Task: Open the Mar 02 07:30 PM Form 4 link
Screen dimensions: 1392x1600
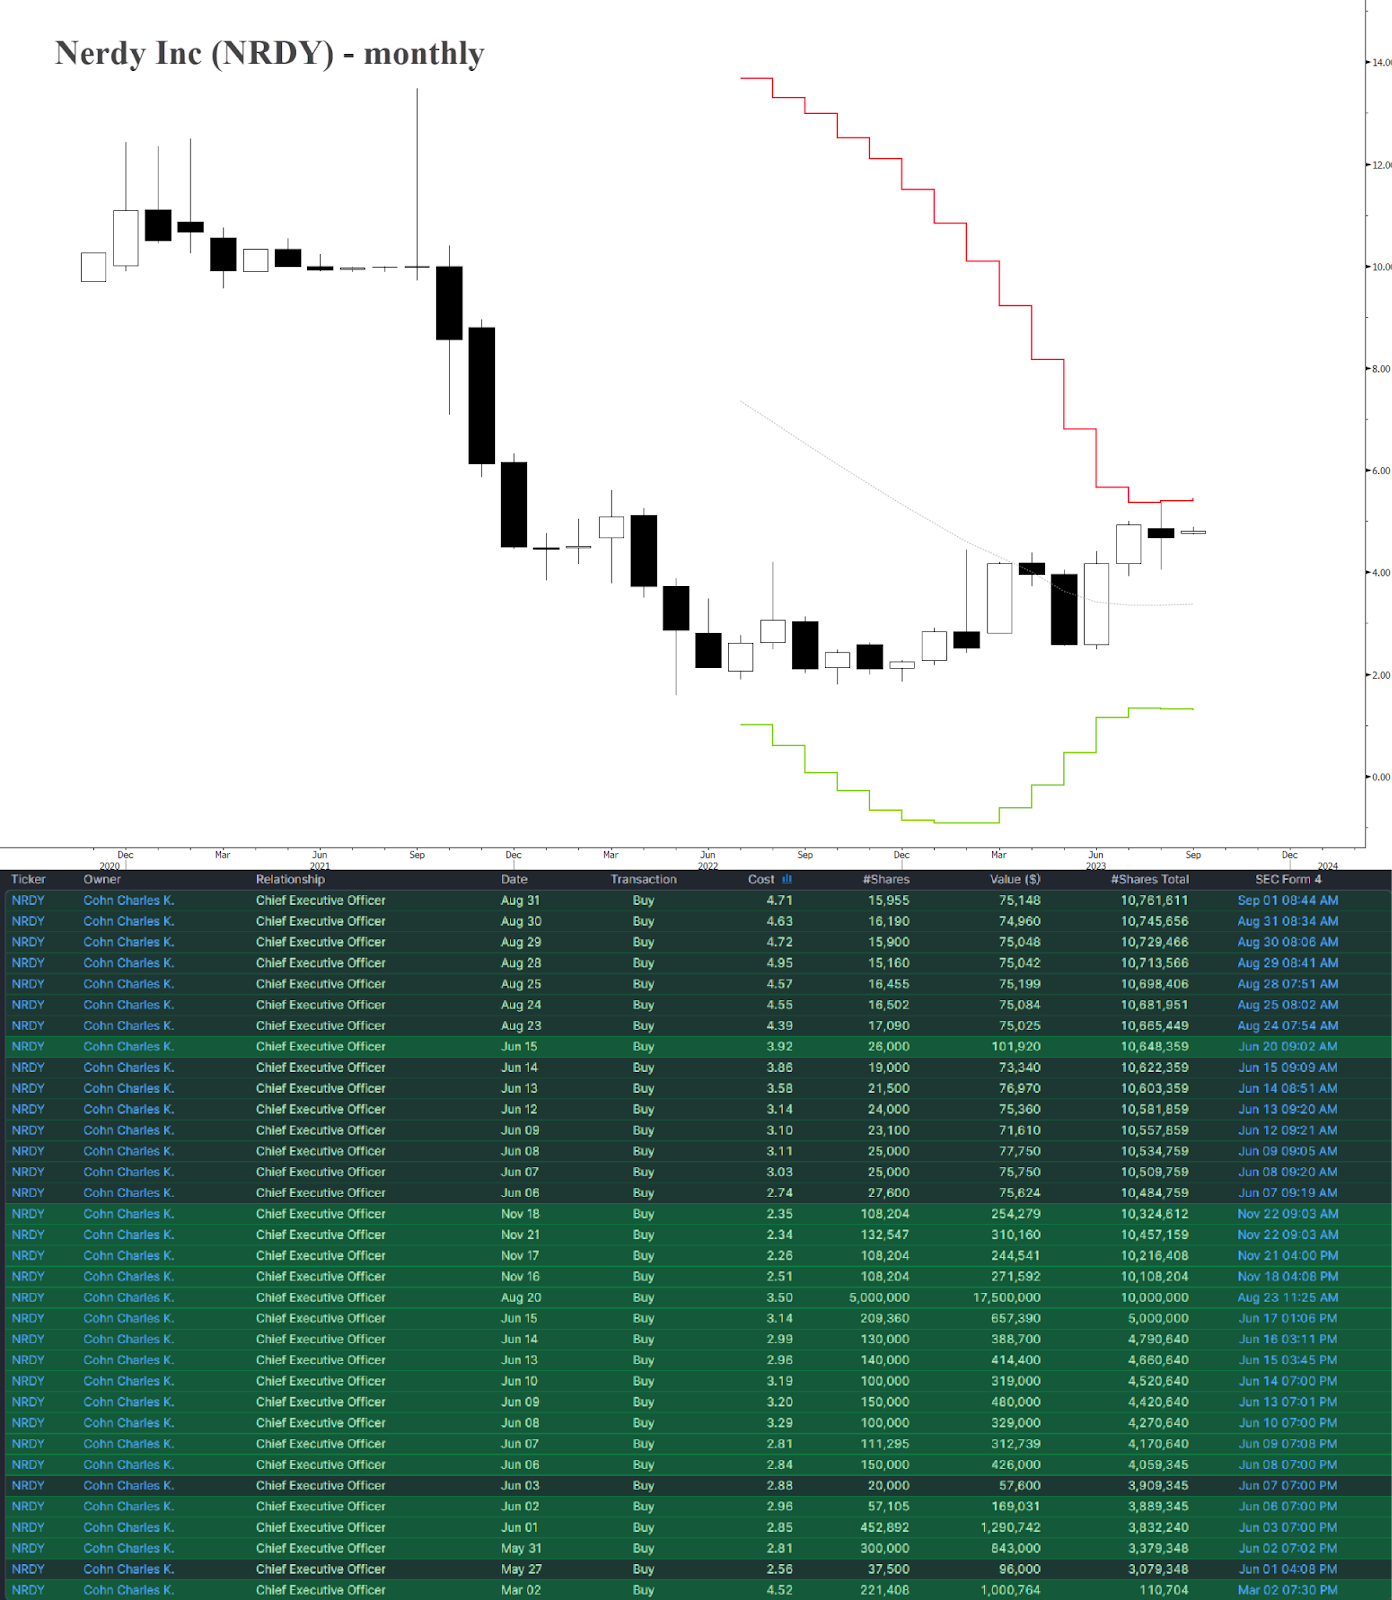Action: [x=1288, y=1591]
